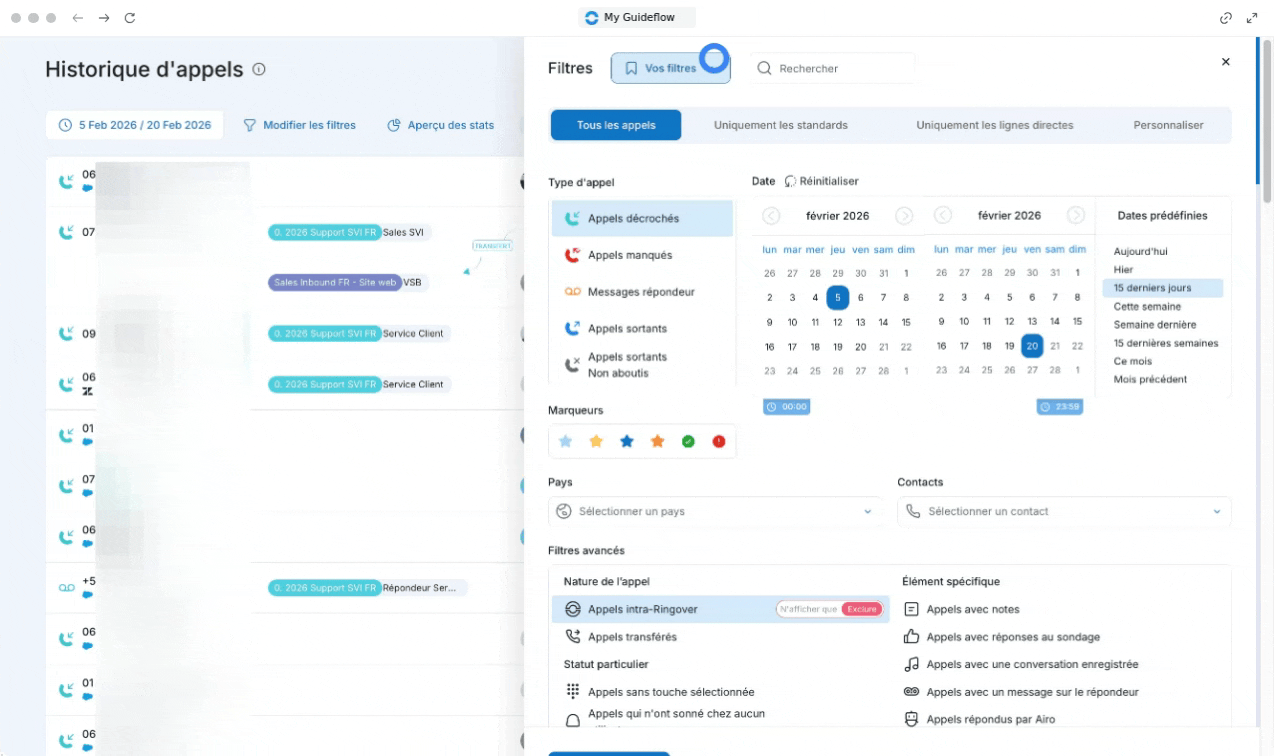1274x756 pixels.
Task: Select the green check marker icon
Action: pyautogui.click(x=688, y=441)
